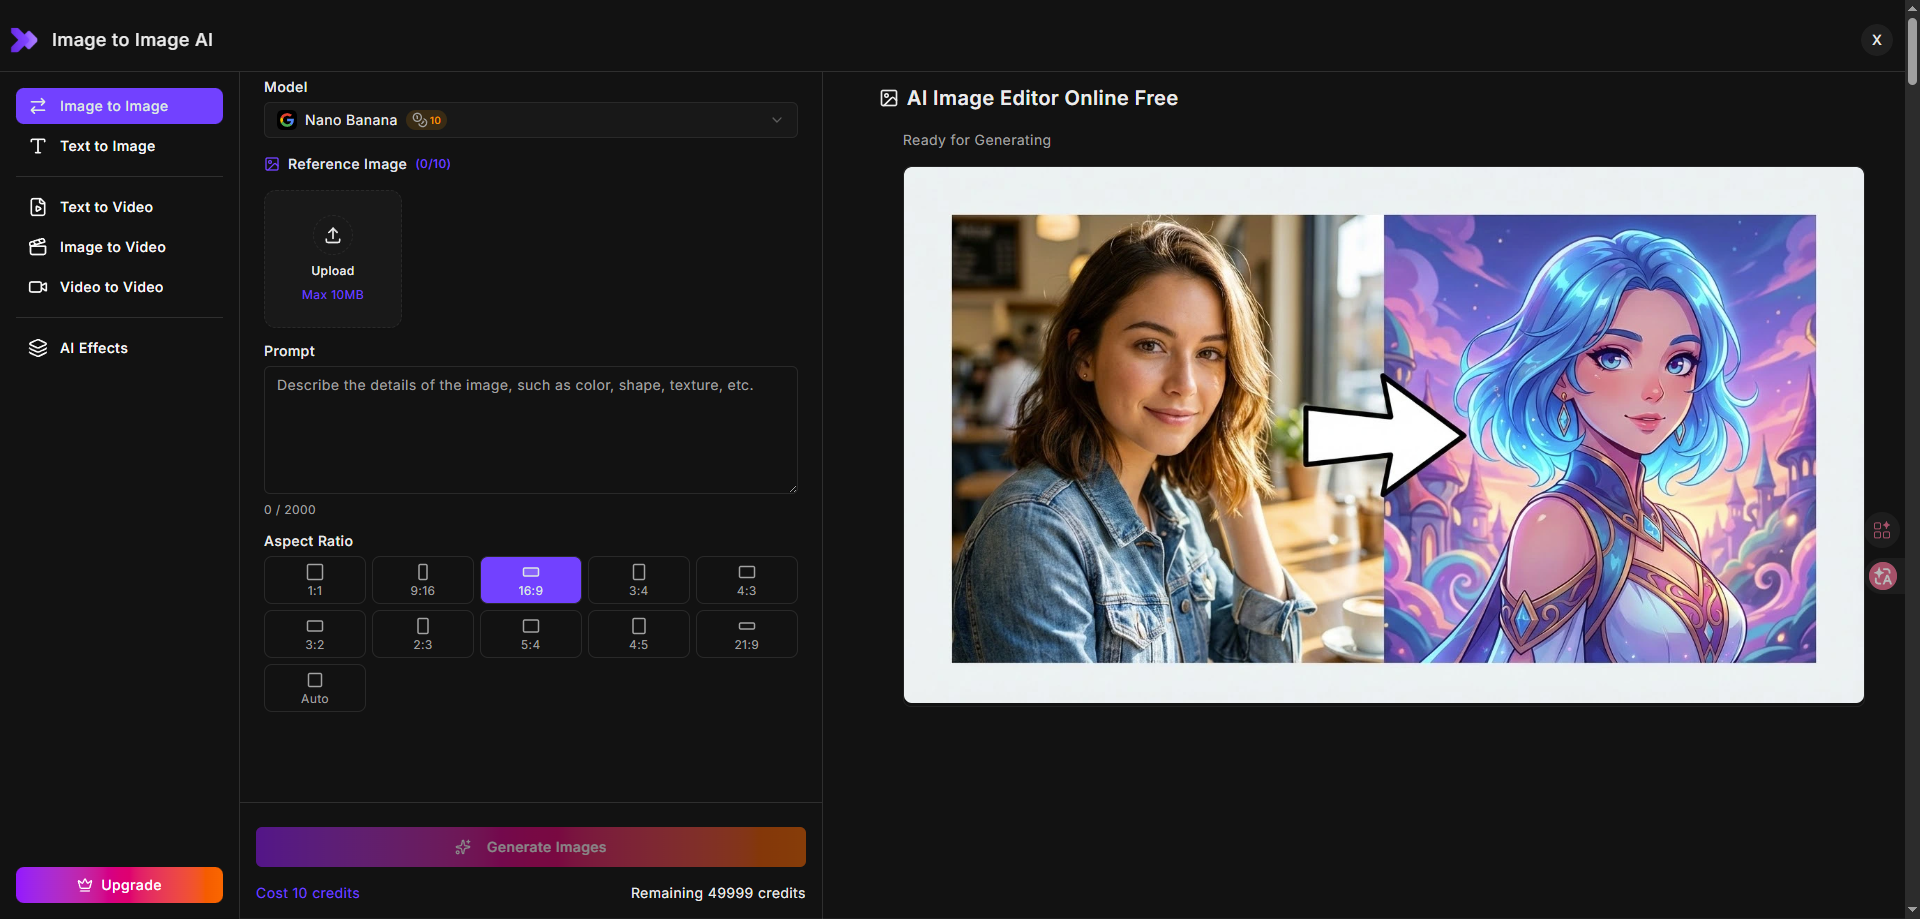Select the Image to Image sidebar icon
The height and width of the screenshot is (919, 1920).
coord(38,106)
